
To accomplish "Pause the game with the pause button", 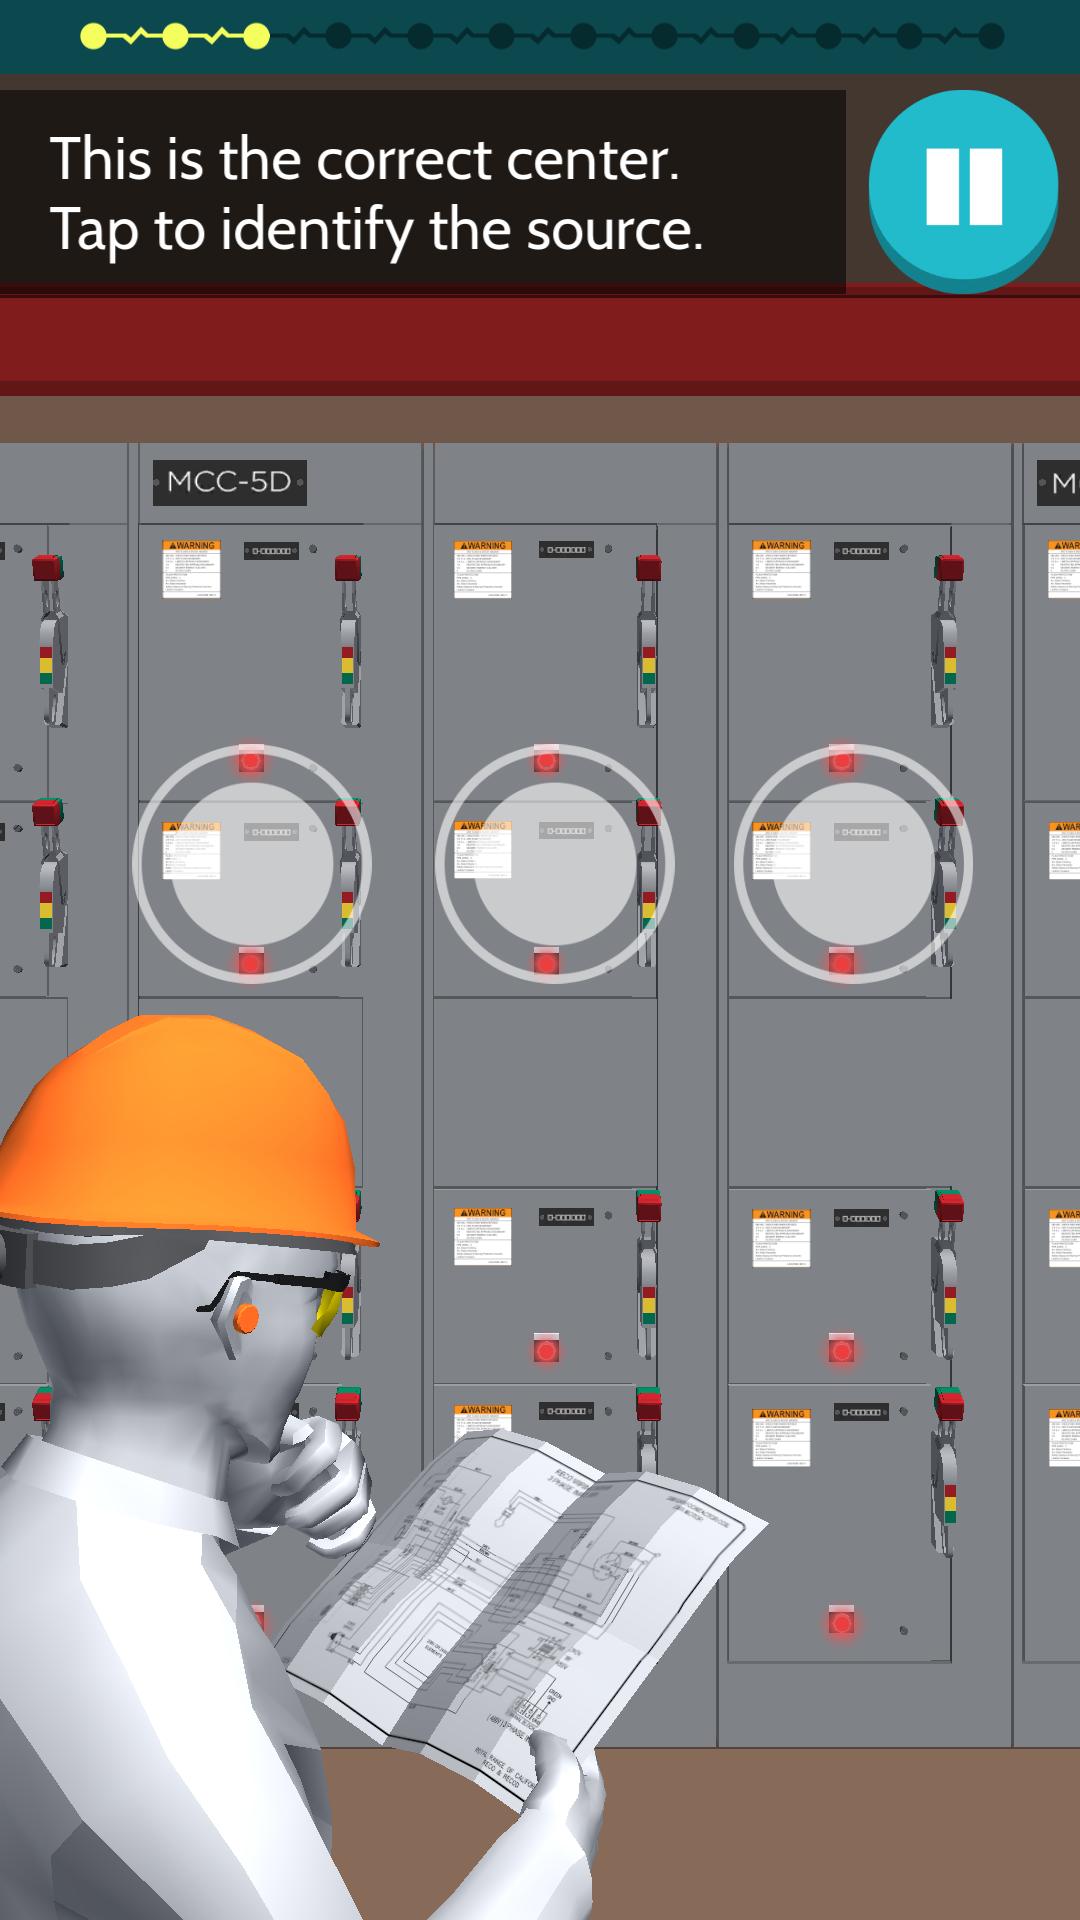I will click(x=963, y=187).
